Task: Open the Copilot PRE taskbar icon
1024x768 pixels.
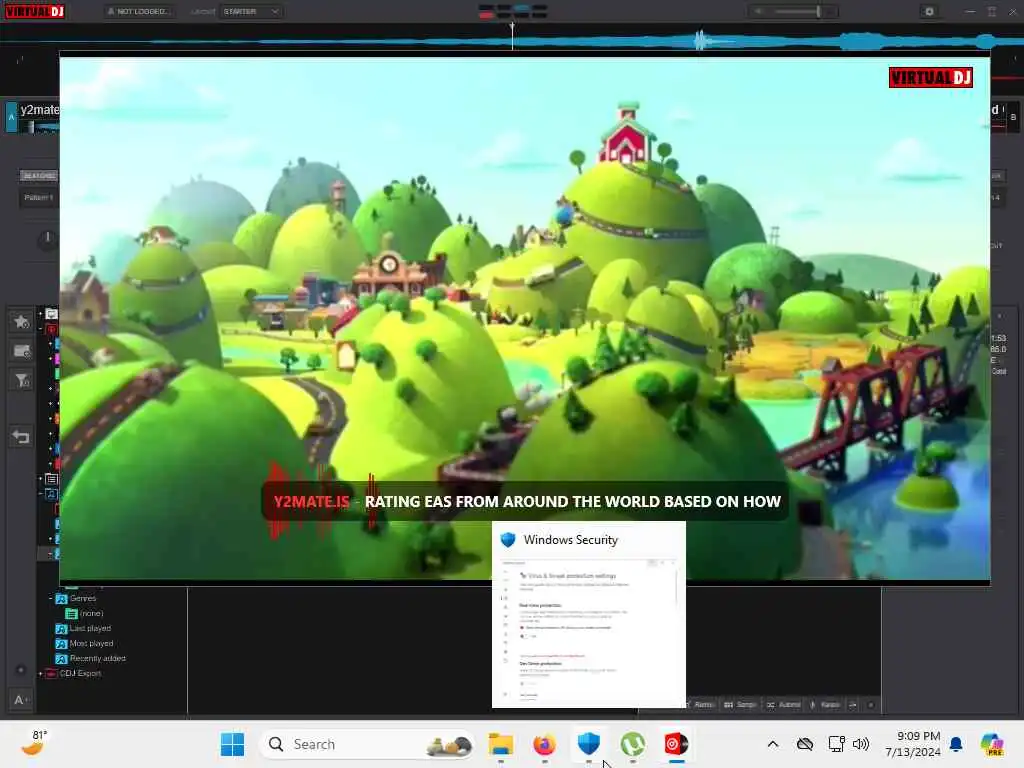Action: 992,744
